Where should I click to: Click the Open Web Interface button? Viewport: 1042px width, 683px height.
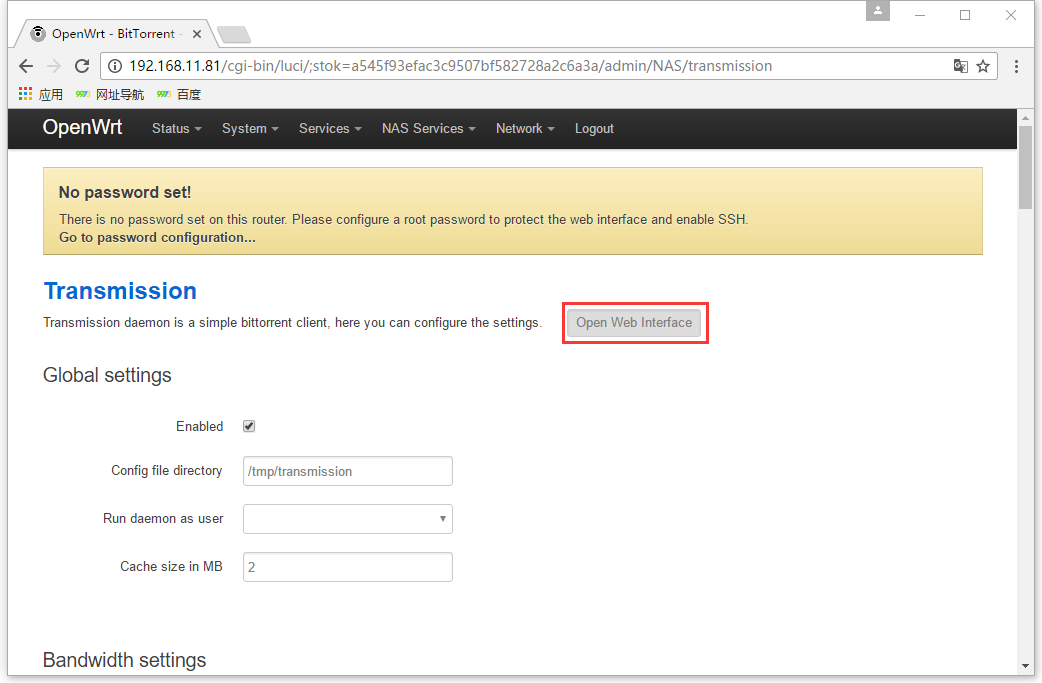tap(634, 323)
